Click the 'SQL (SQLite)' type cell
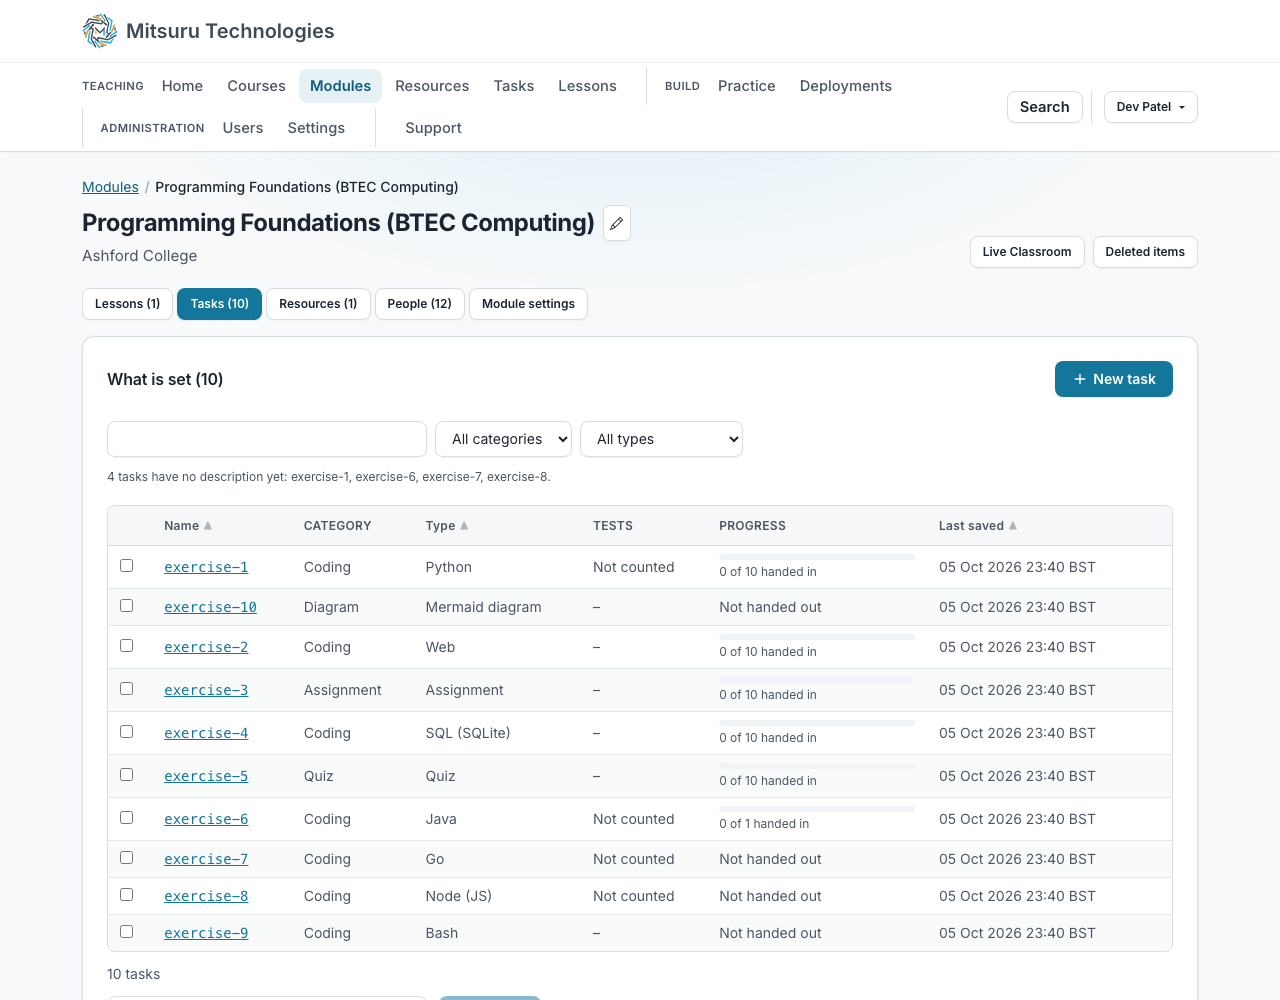Screen dimensions: 1280x1000 coord(468,733)
